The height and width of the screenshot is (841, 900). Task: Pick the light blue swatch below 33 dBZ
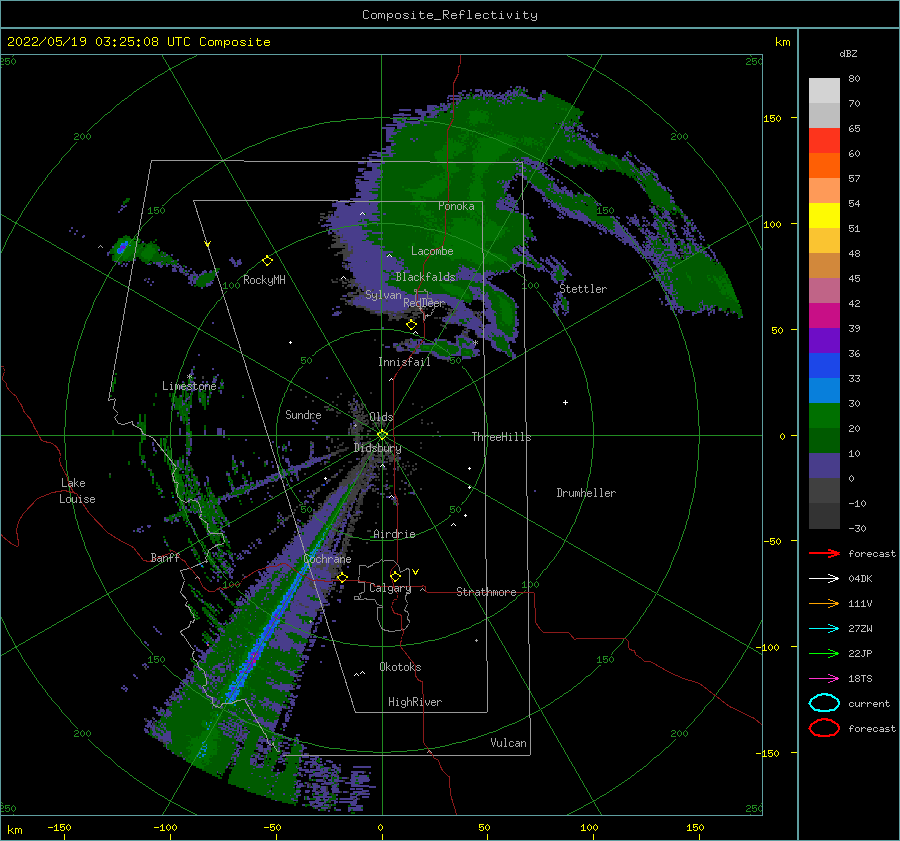tap(824, 391)
